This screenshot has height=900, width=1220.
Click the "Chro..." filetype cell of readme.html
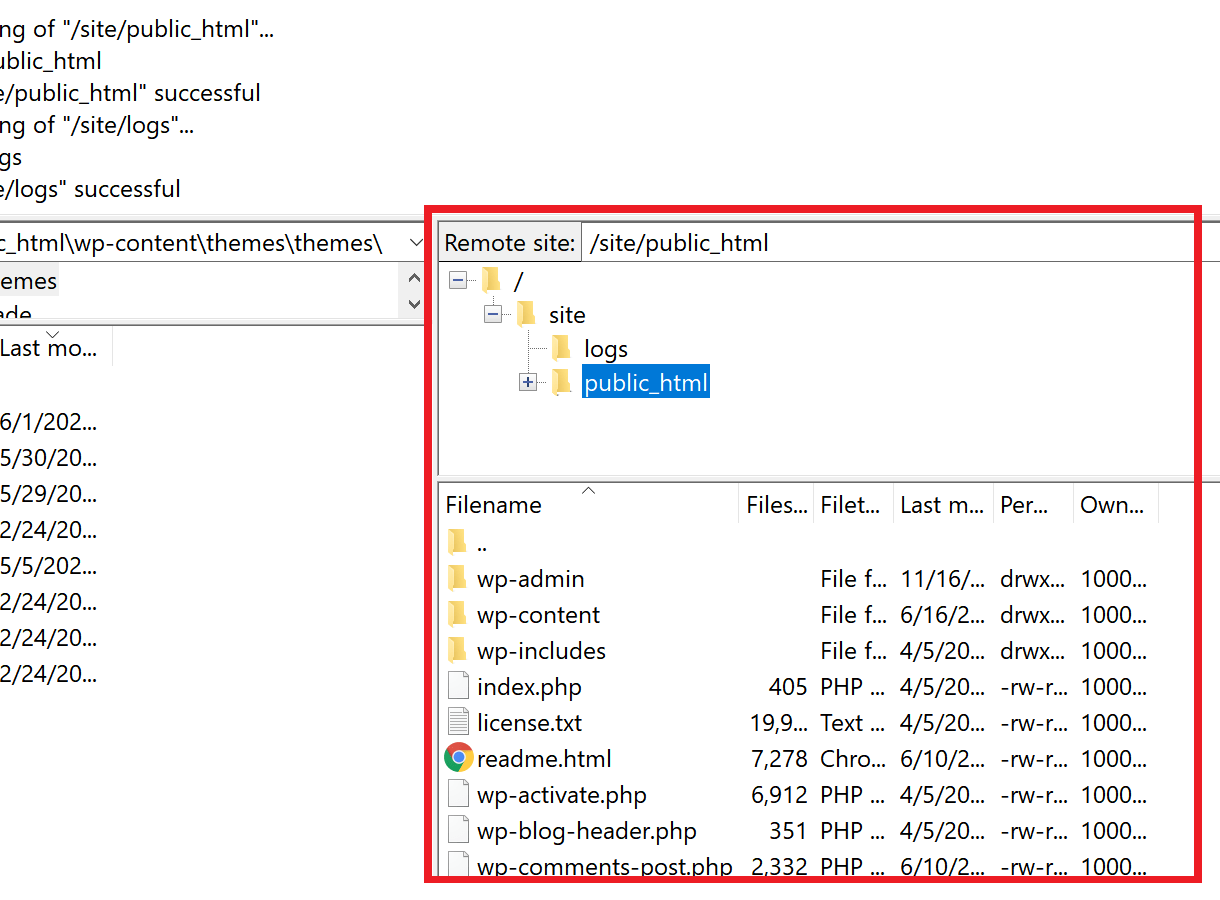[x=853, y=759]
